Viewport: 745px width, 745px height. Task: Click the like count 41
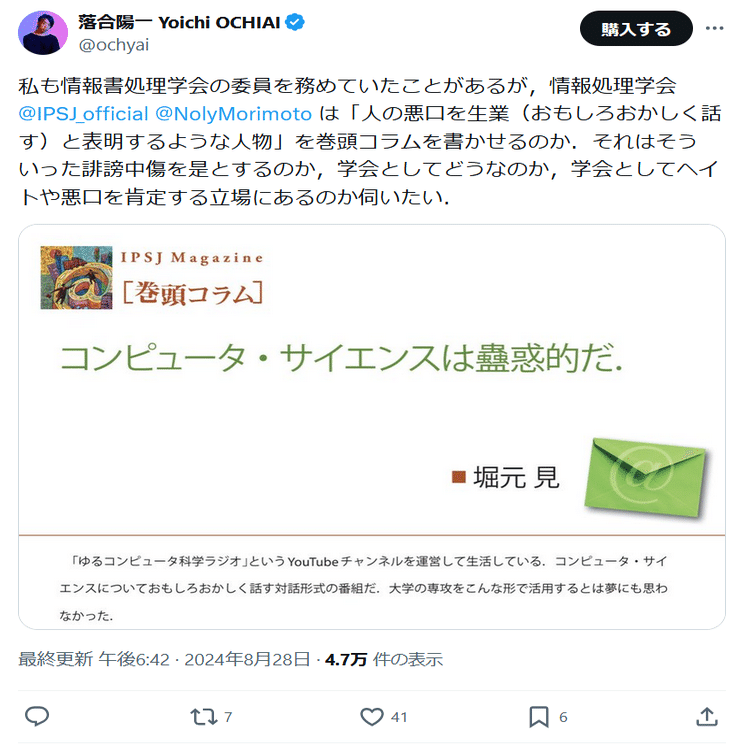coord(399,717)
